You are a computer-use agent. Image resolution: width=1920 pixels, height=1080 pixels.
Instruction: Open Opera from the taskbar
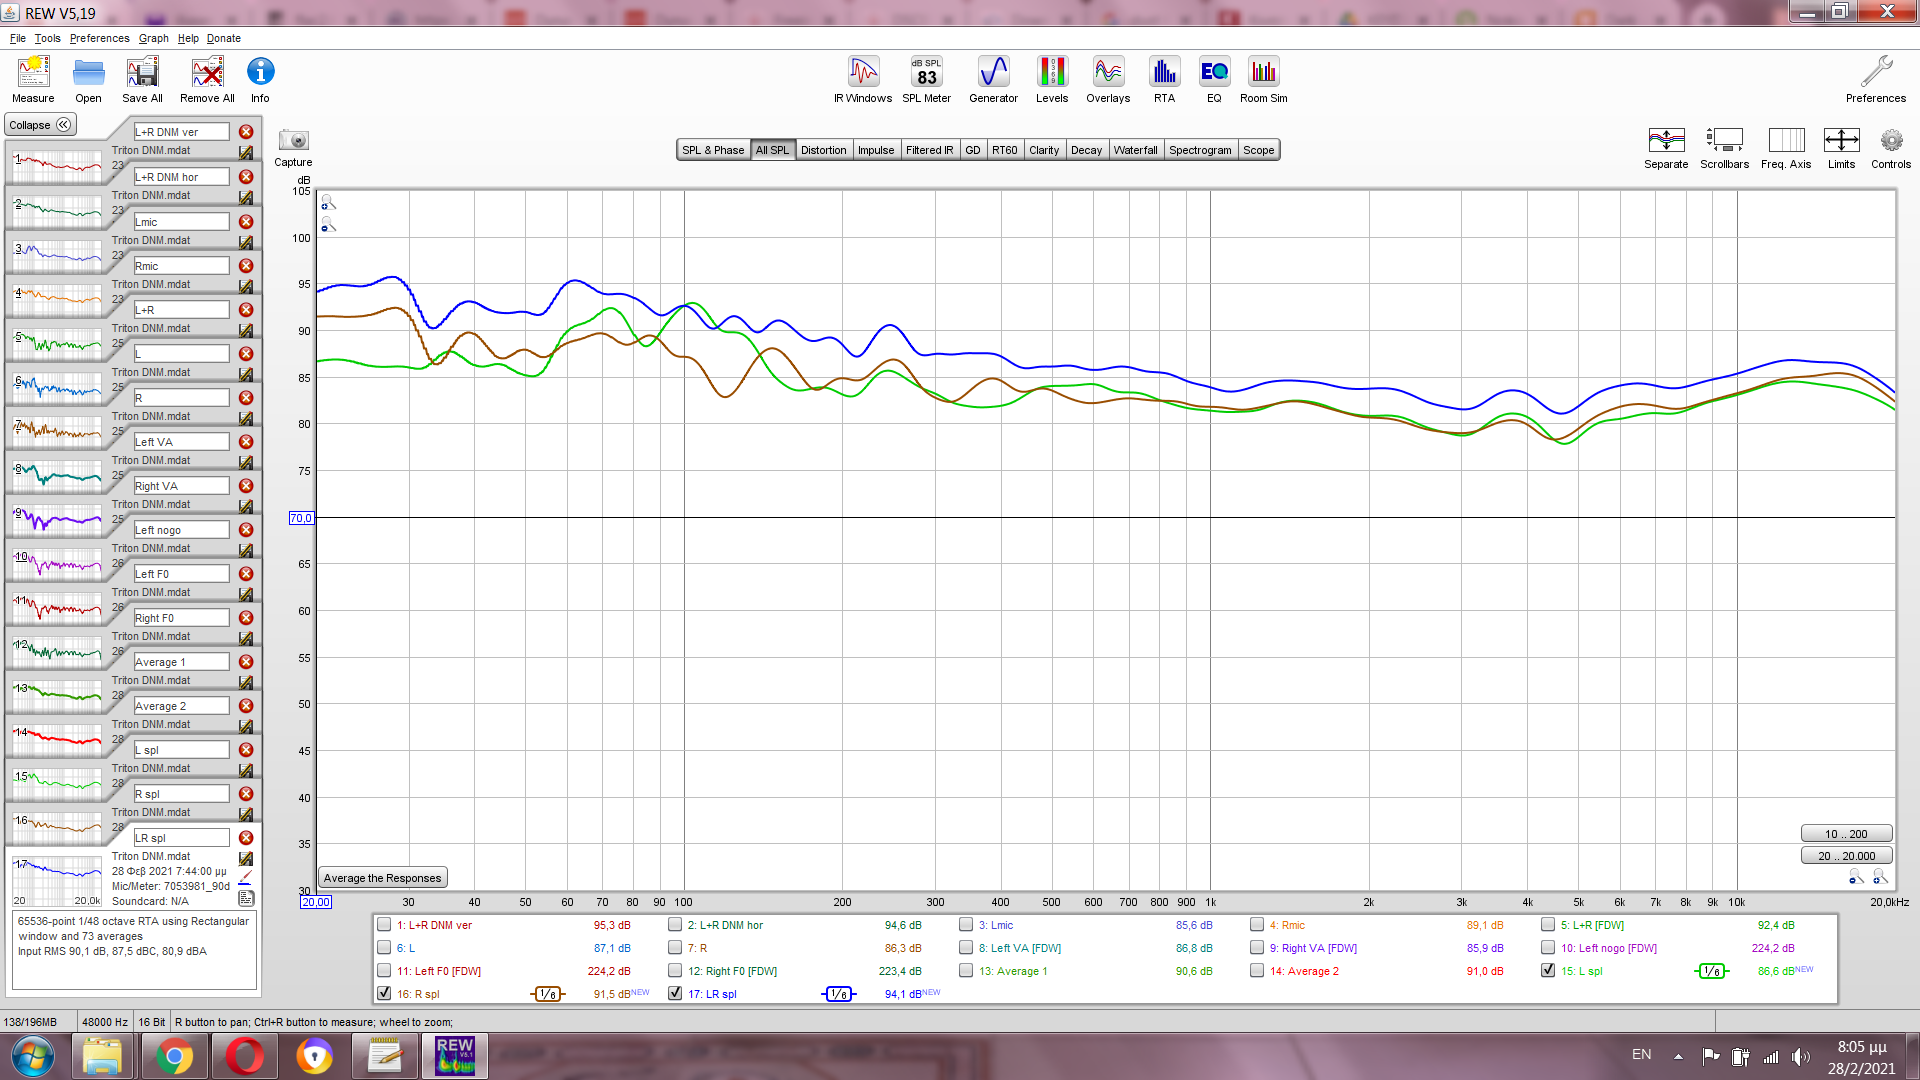244,1056
